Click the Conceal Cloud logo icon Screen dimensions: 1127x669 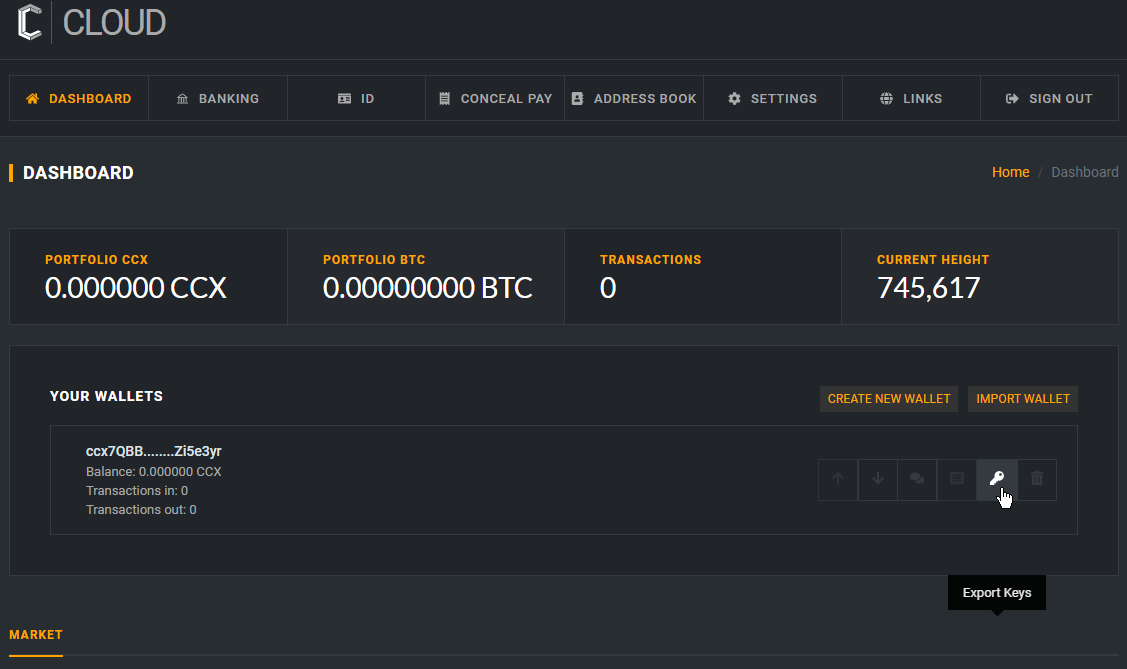point(29,22)
